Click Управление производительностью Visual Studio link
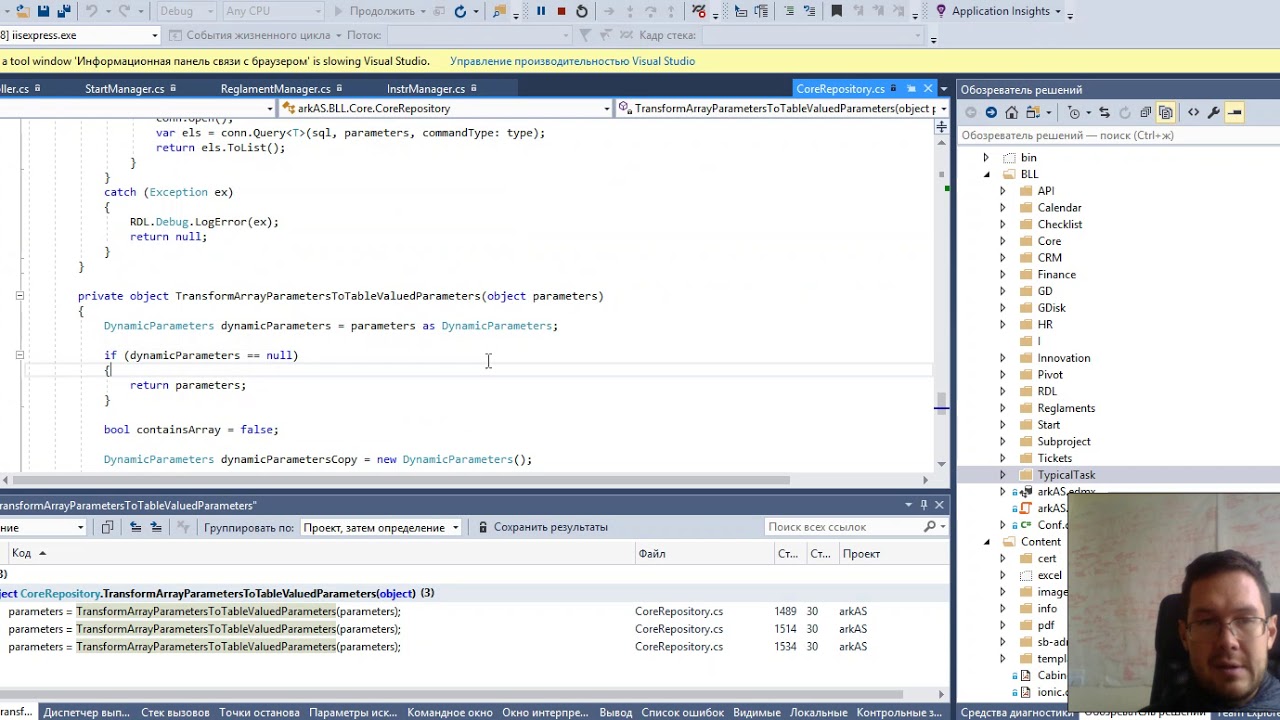The width and height of the screenshot is (1280, 720). (572, 61)
